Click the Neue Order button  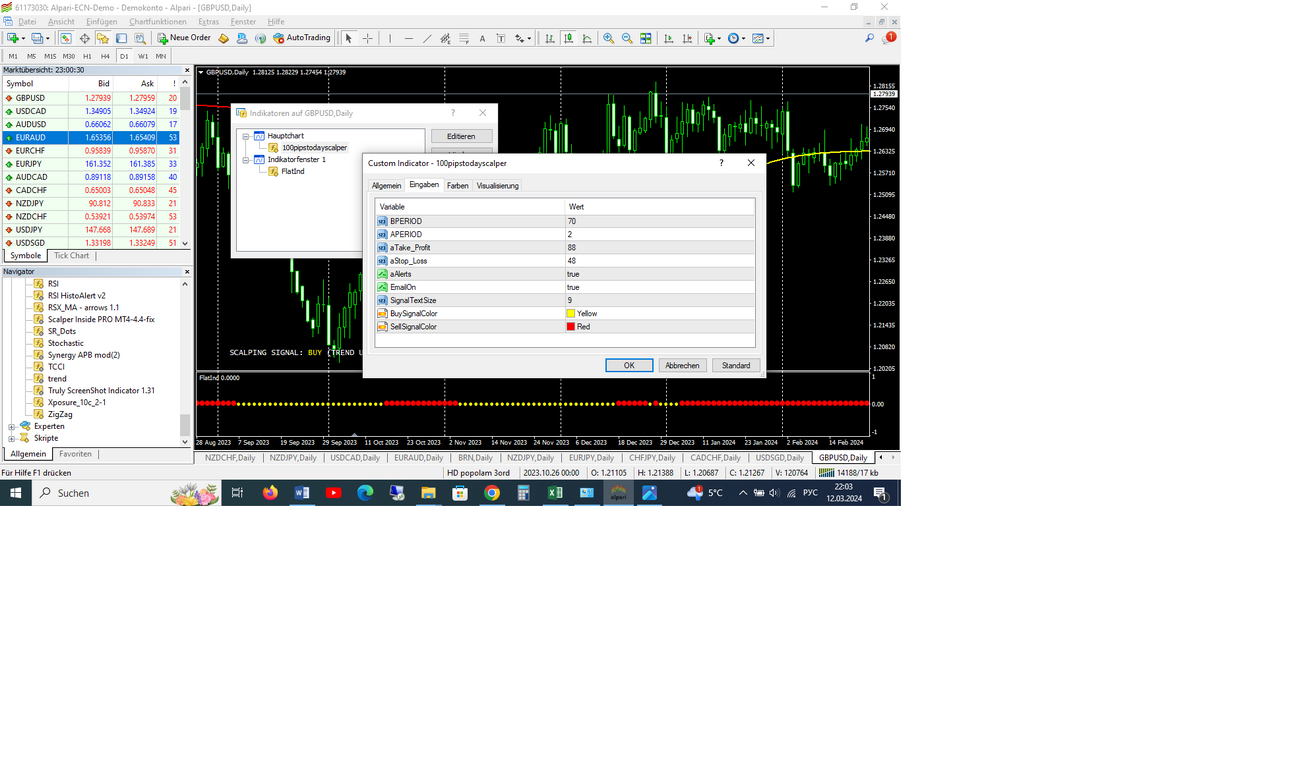click(184, 38)
